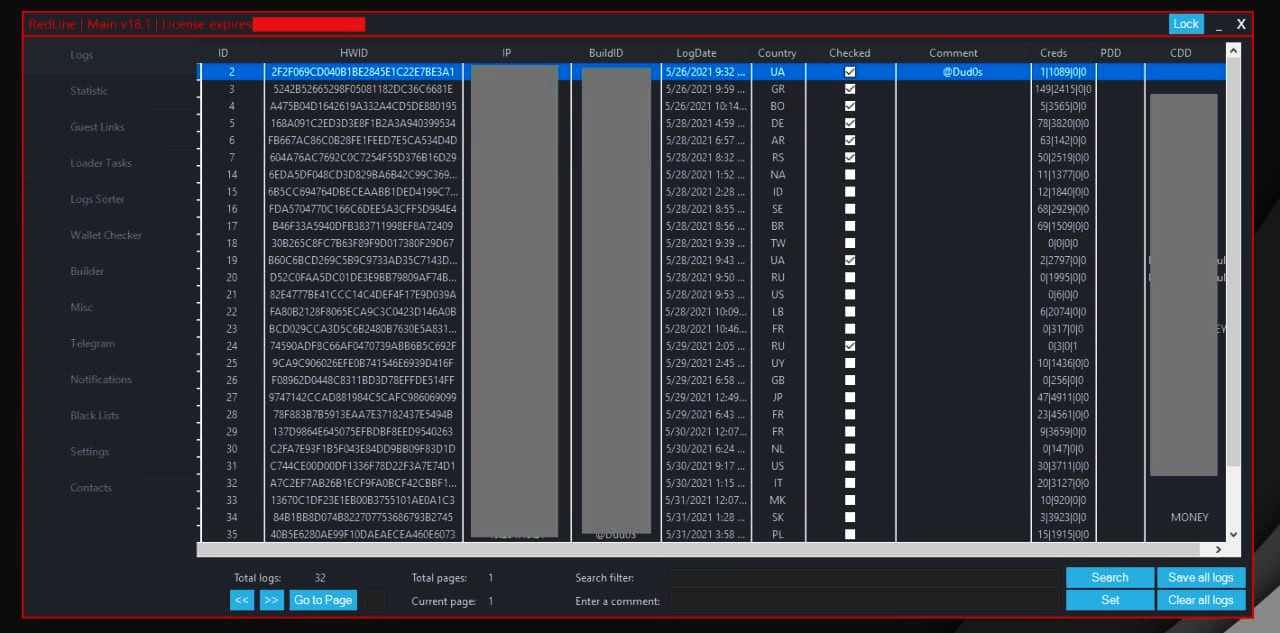
Task: Click the Search button
Action: (1109, 577)
